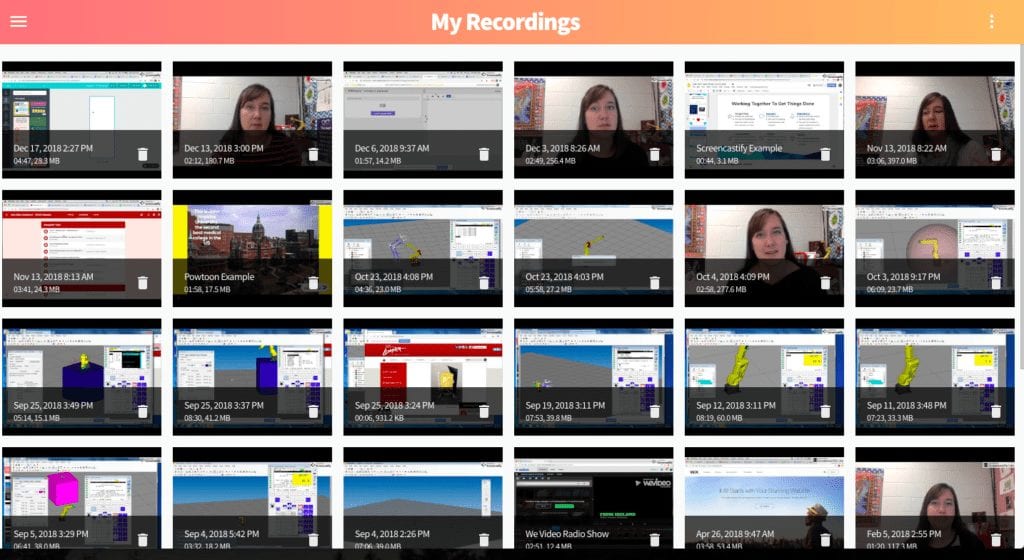
Task: Delete the Dec 17, 2018 2:27 PM recording
Action: (142, 154)
